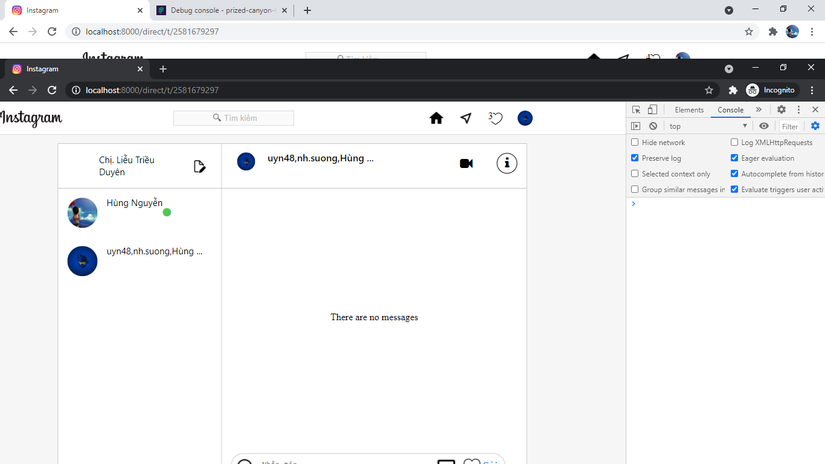Enable Group similar messages checkbox
The image size is (825, 464).
click(635, 189)
